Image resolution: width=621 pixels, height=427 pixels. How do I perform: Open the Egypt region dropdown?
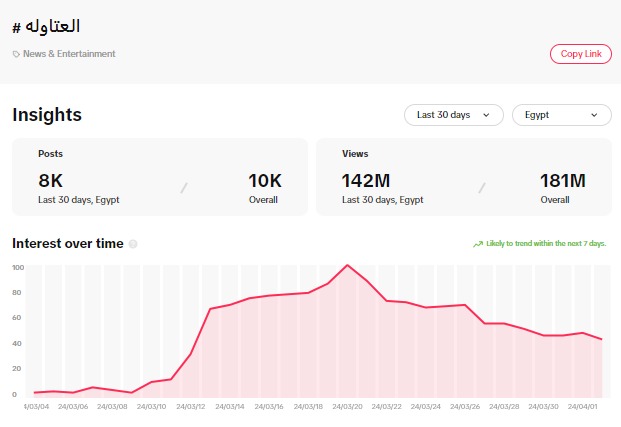(x=561, y=115)
